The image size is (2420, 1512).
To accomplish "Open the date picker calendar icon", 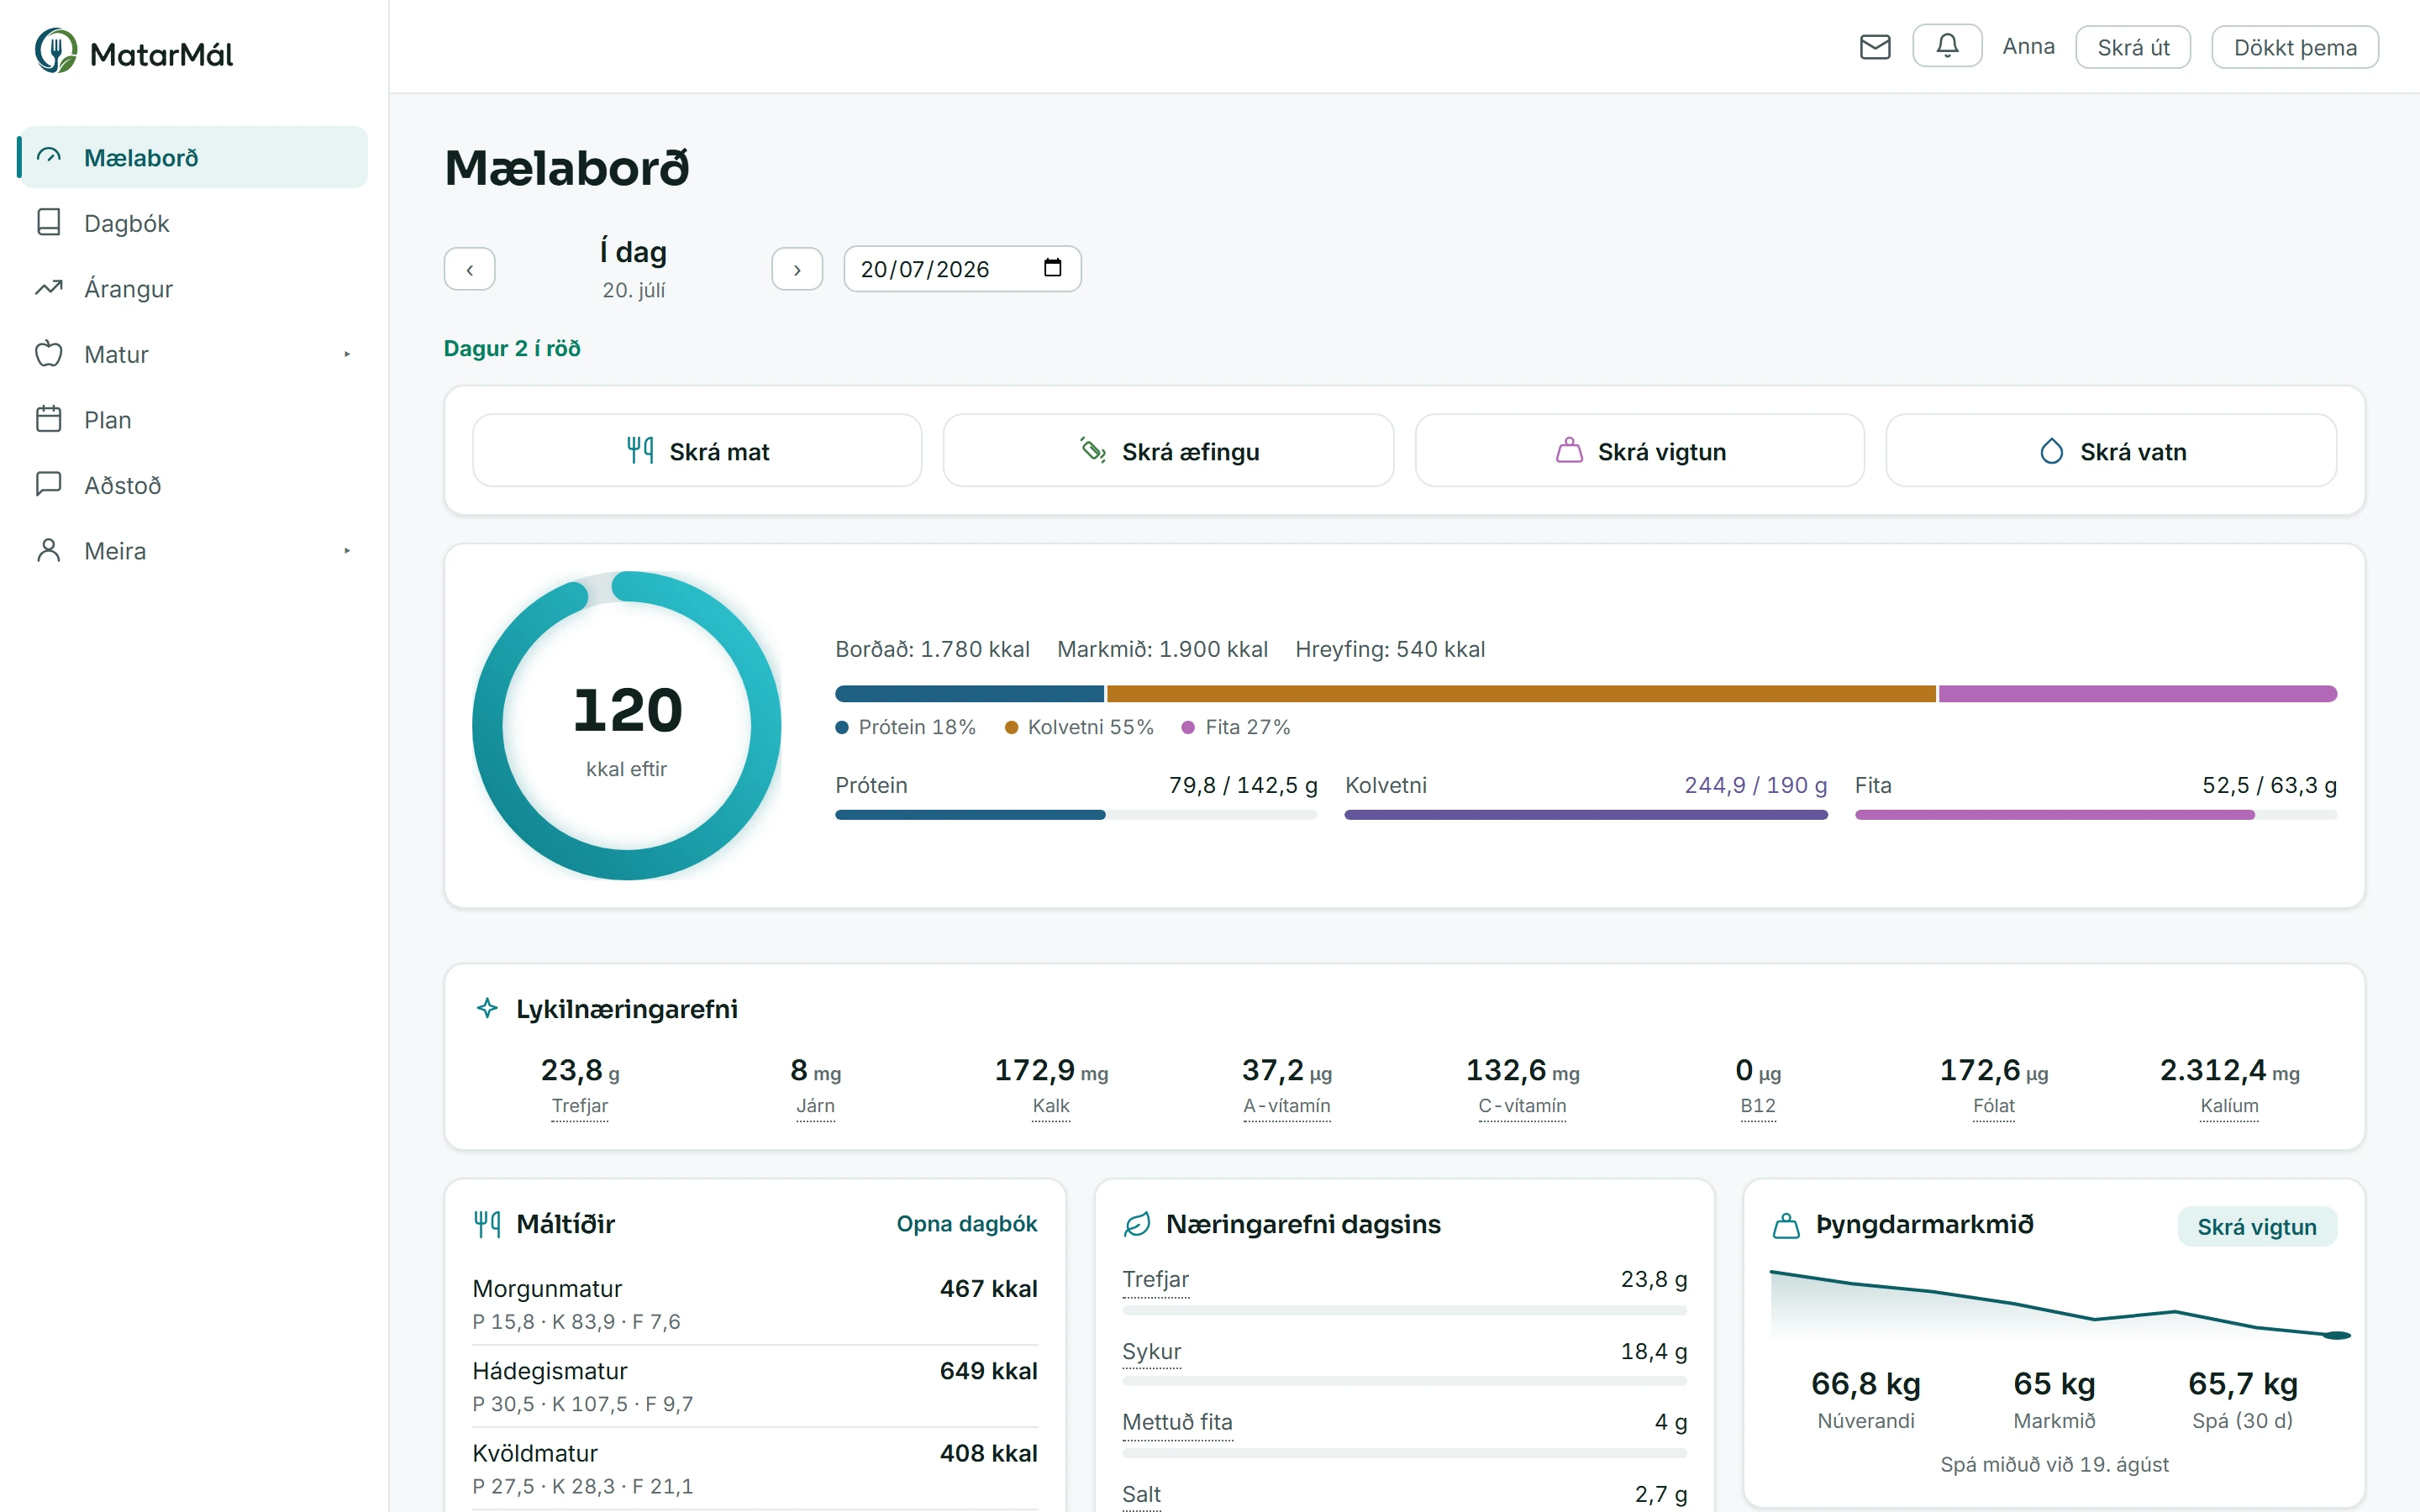I will pos(1052,268).
